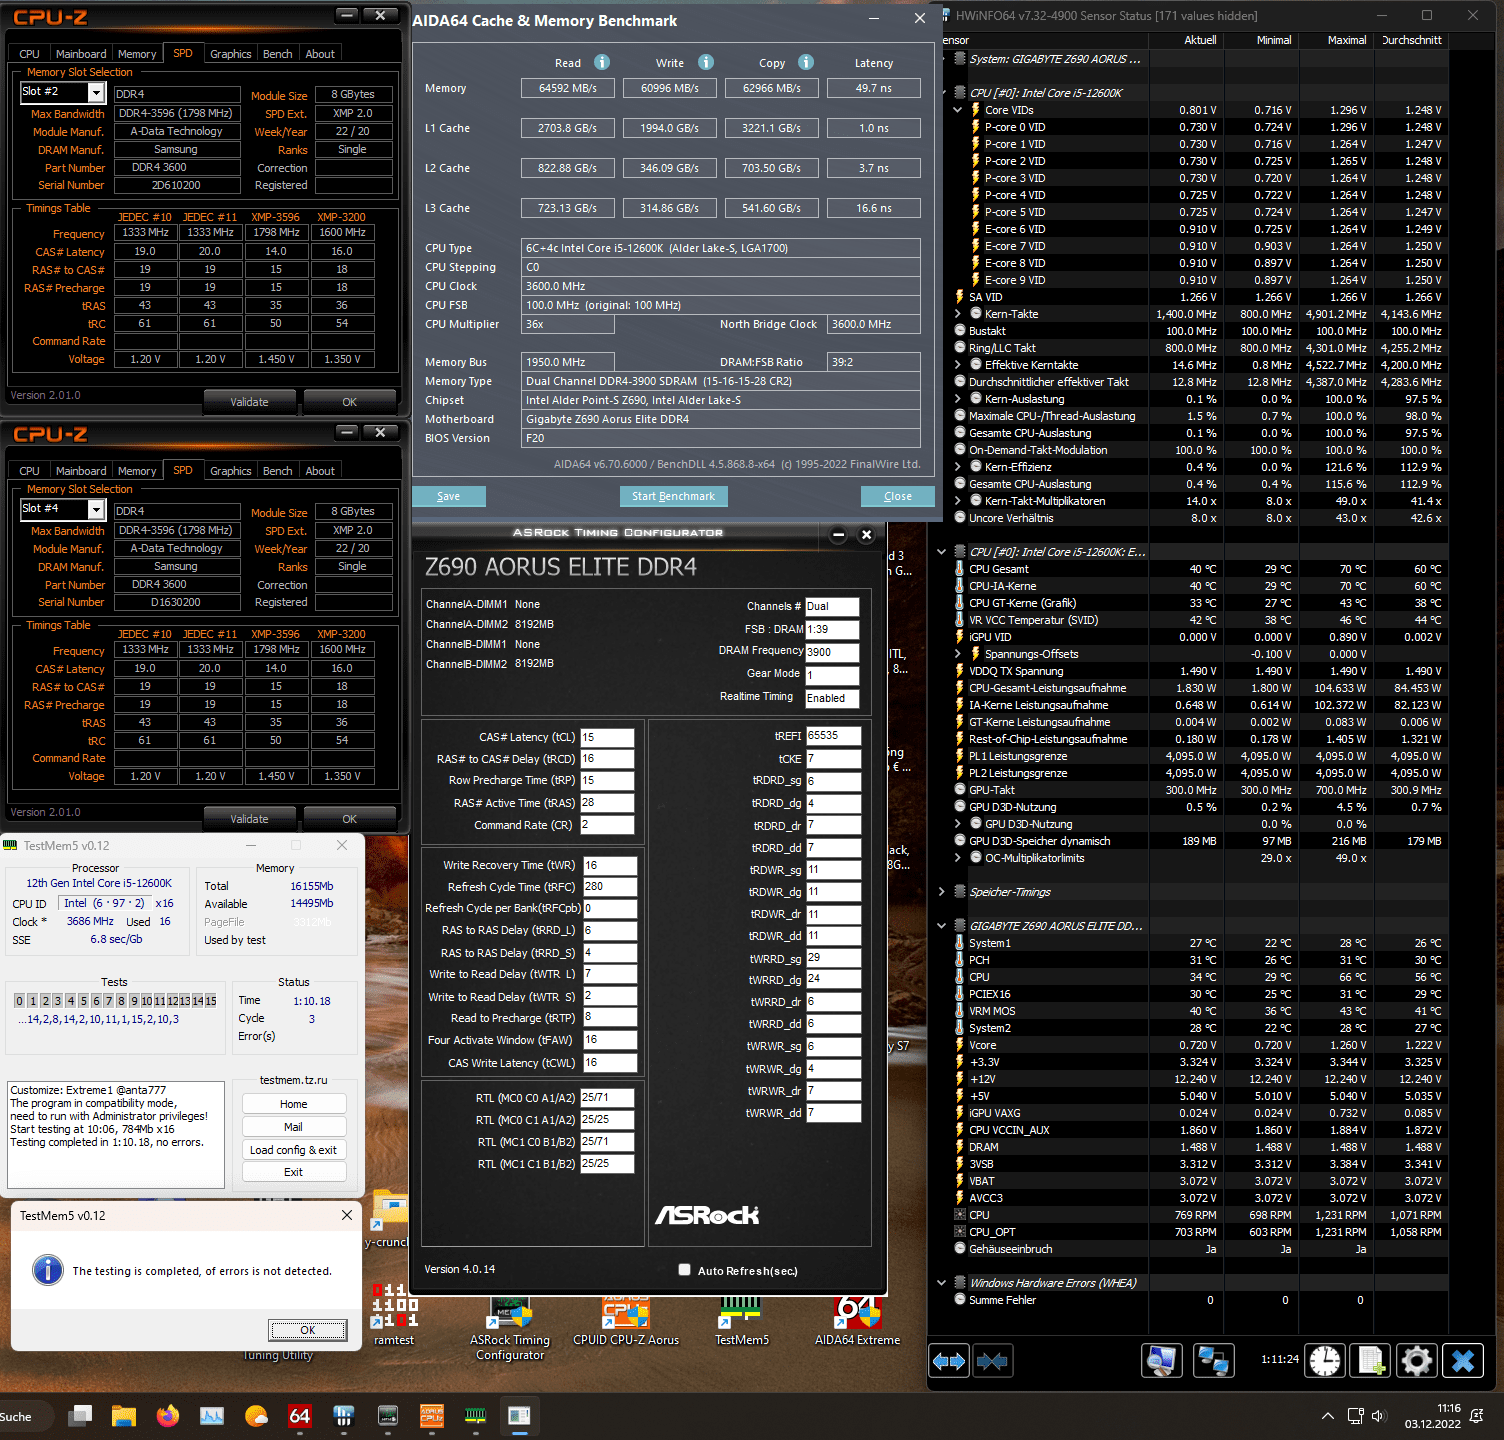Enable Auto Refresh checkbox in Timing Configurator
Viewport: 1504px width, 1440px height.
[685, 1270]
